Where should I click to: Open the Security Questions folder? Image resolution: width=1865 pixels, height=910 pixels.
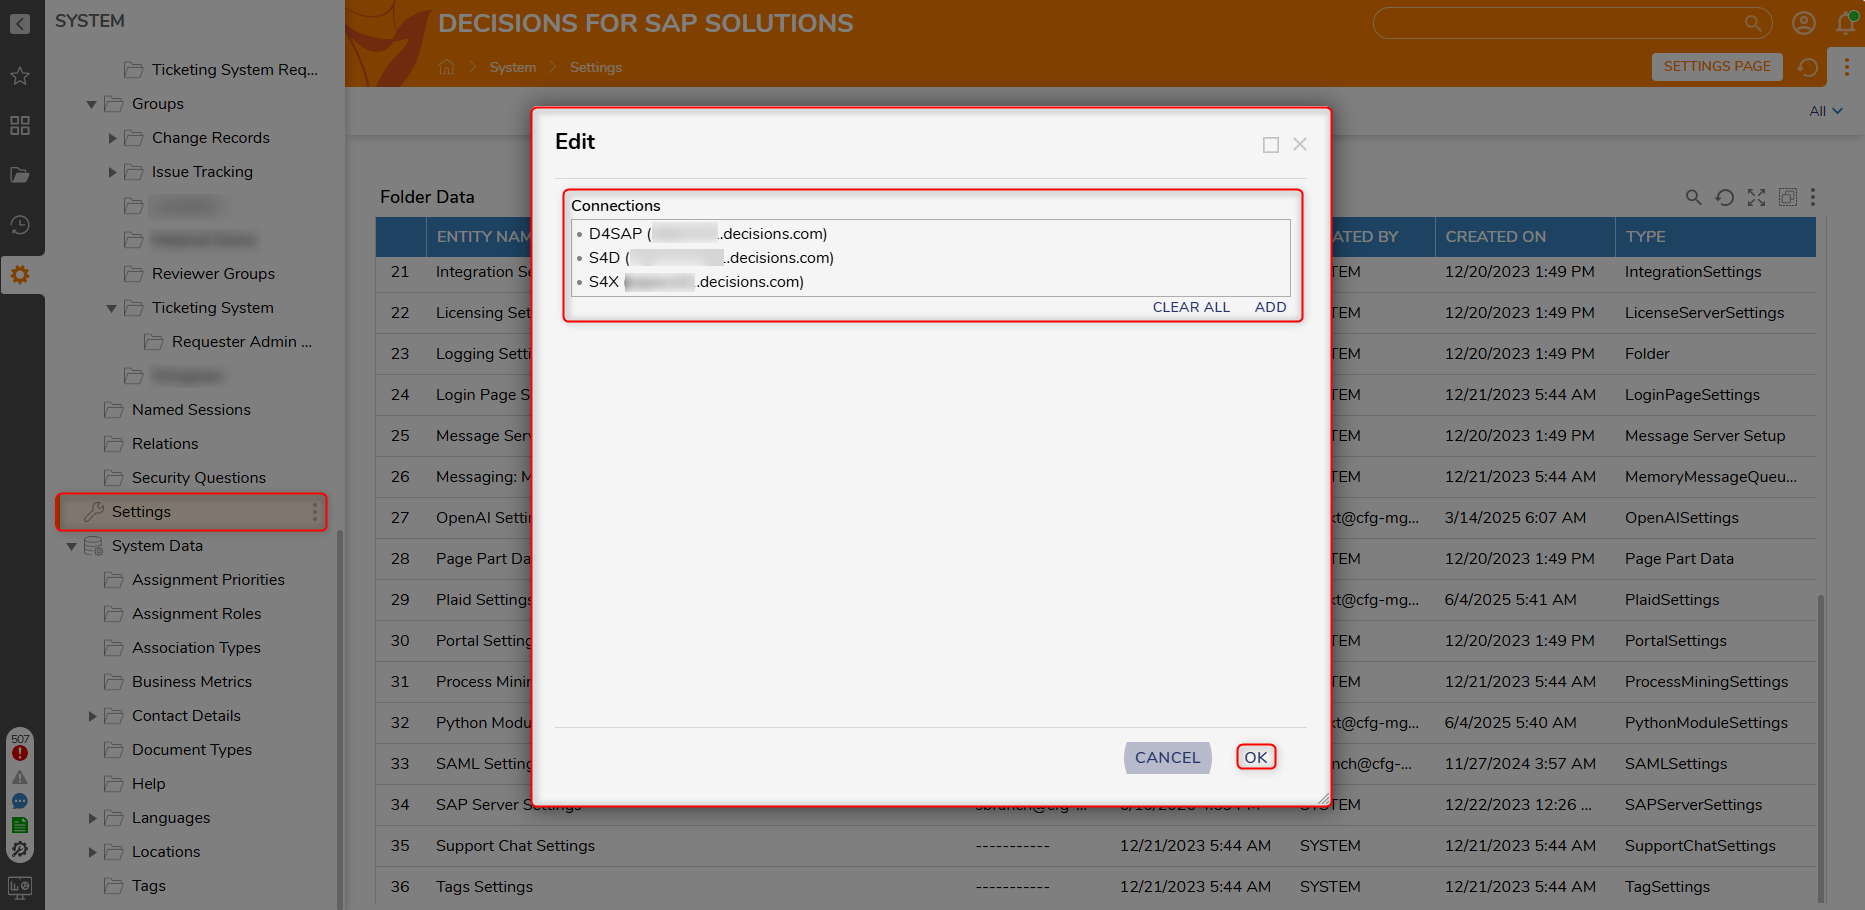[198, 478]
